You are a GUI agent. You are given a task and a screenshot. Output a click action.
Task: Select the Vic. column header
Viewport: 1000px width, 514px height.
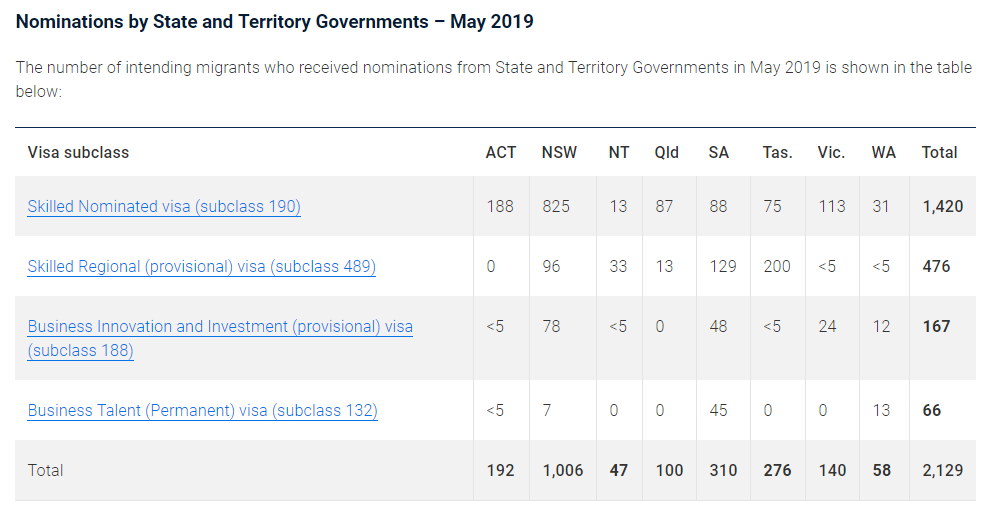click(x=831, y=153)
